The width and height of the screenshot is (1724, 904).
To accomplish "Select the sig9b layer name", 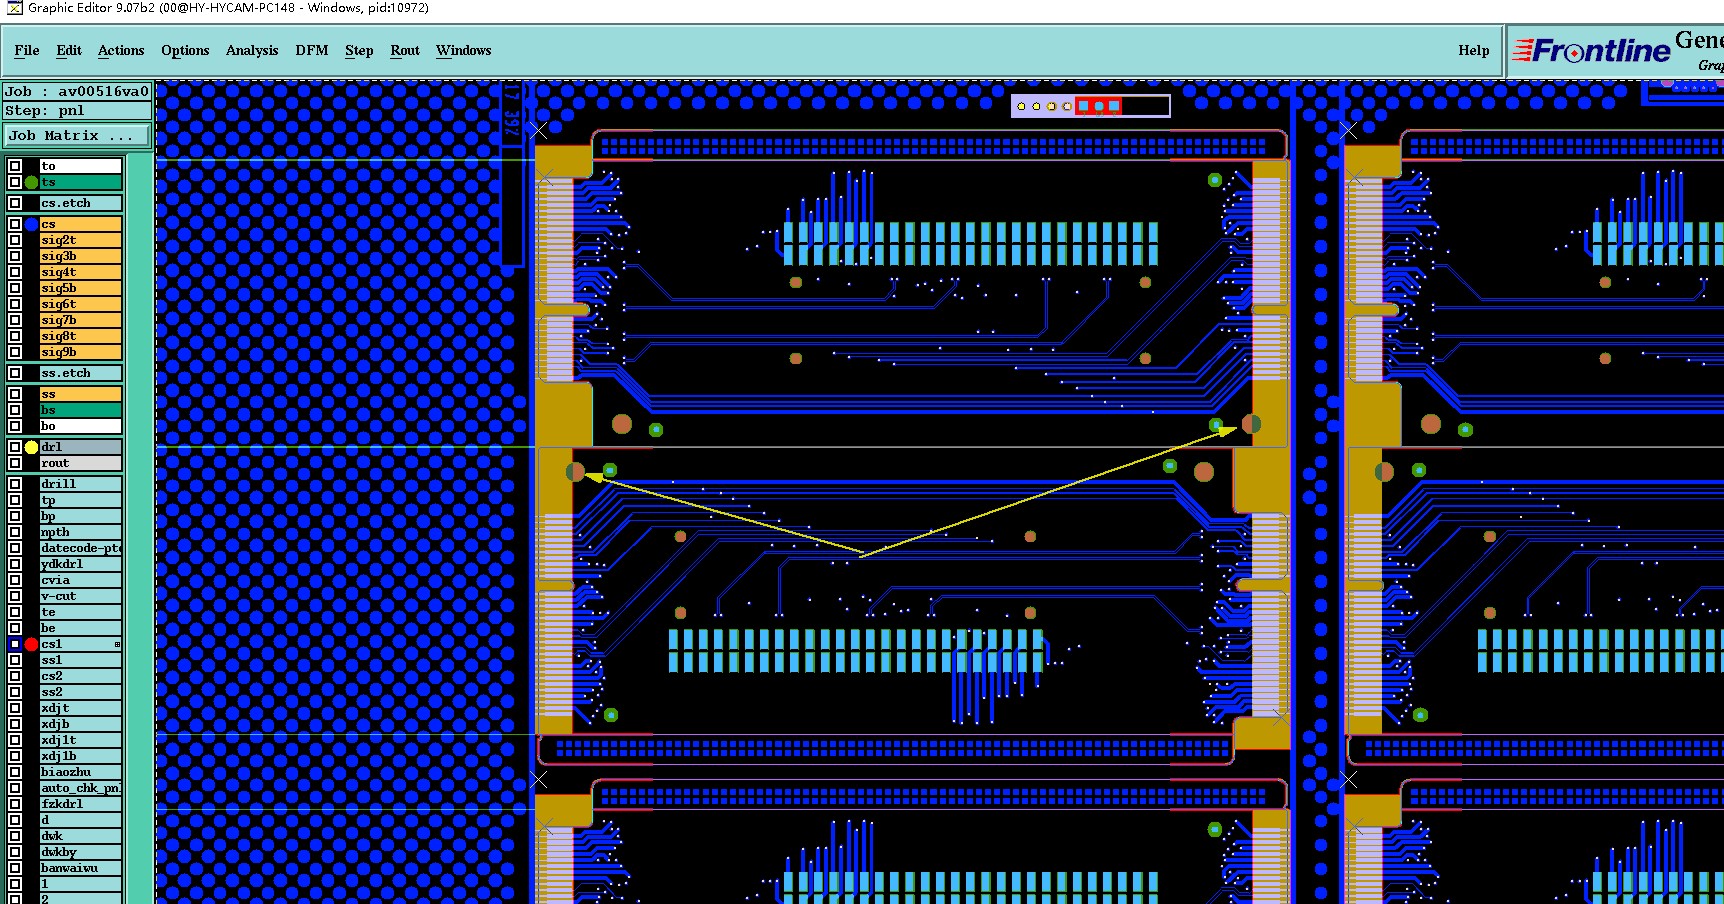I will tap(80, 352).
